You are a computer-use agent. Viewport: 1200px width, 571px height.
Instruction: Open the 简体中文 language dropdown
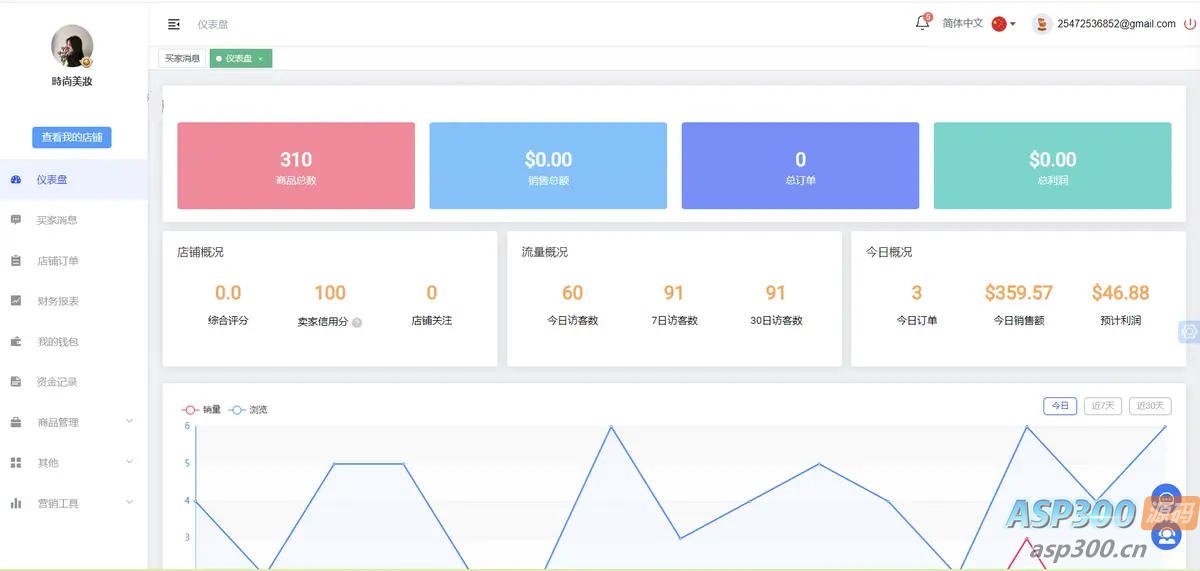[x=978, y=24]
